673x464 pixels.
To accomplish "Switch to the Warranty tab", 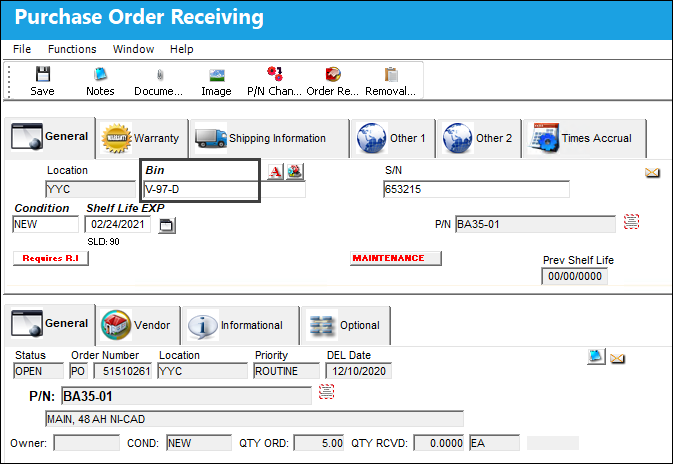I will tap(142, 138).
